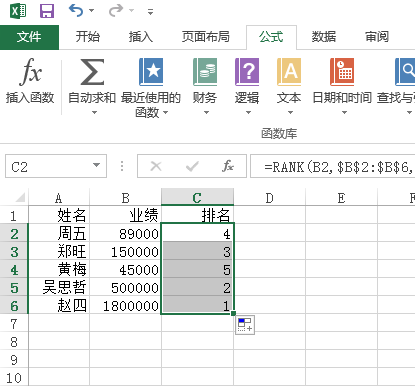Select the cell with value 1800000
This screenshot has height=386, width=415.
[x=126, y=305]
